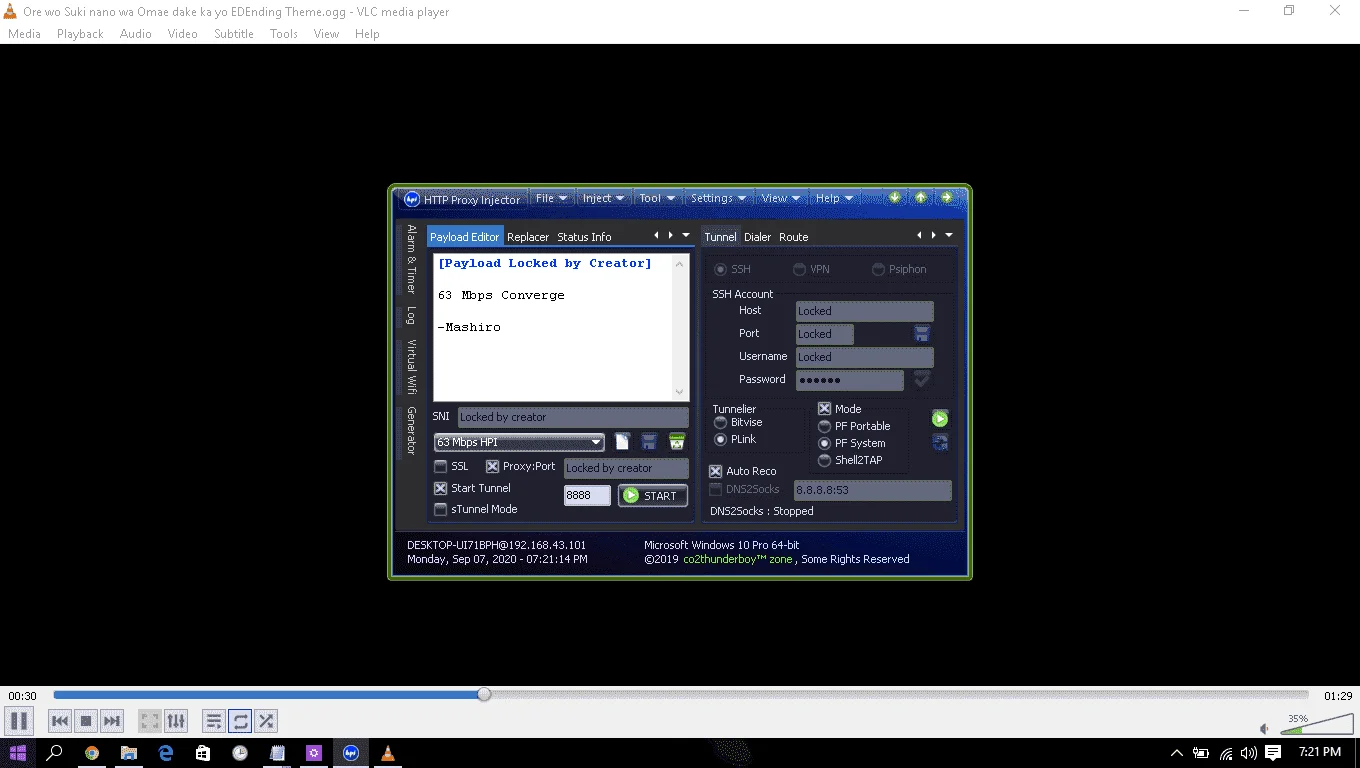
Task: Uncheck the Proxy:Port checkbox
Action: 492,466
